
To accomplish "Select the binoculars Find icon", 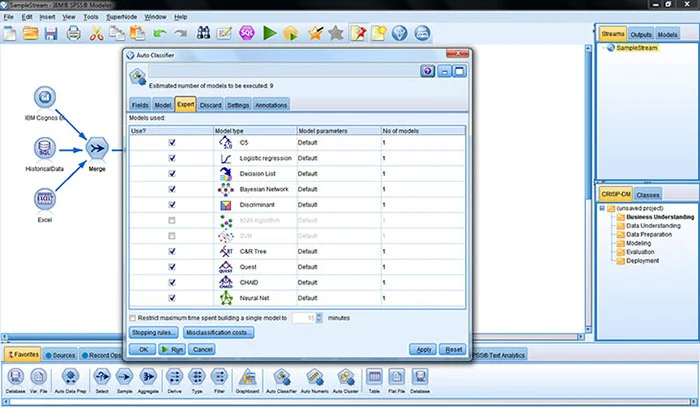I will coord(203,33).
